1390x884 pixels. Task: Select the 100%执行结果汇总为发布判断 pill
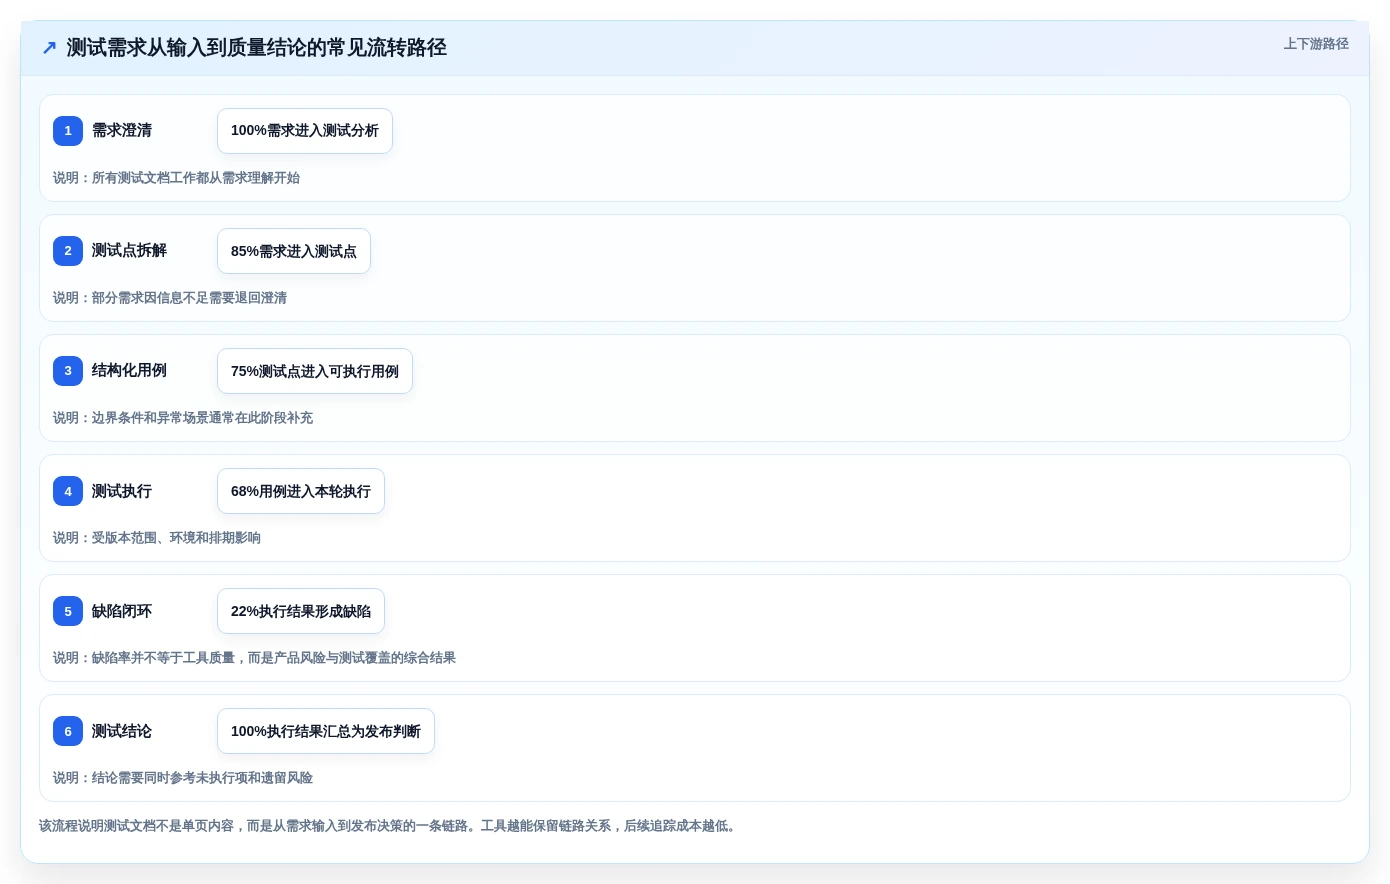click(x=326, y=731)
